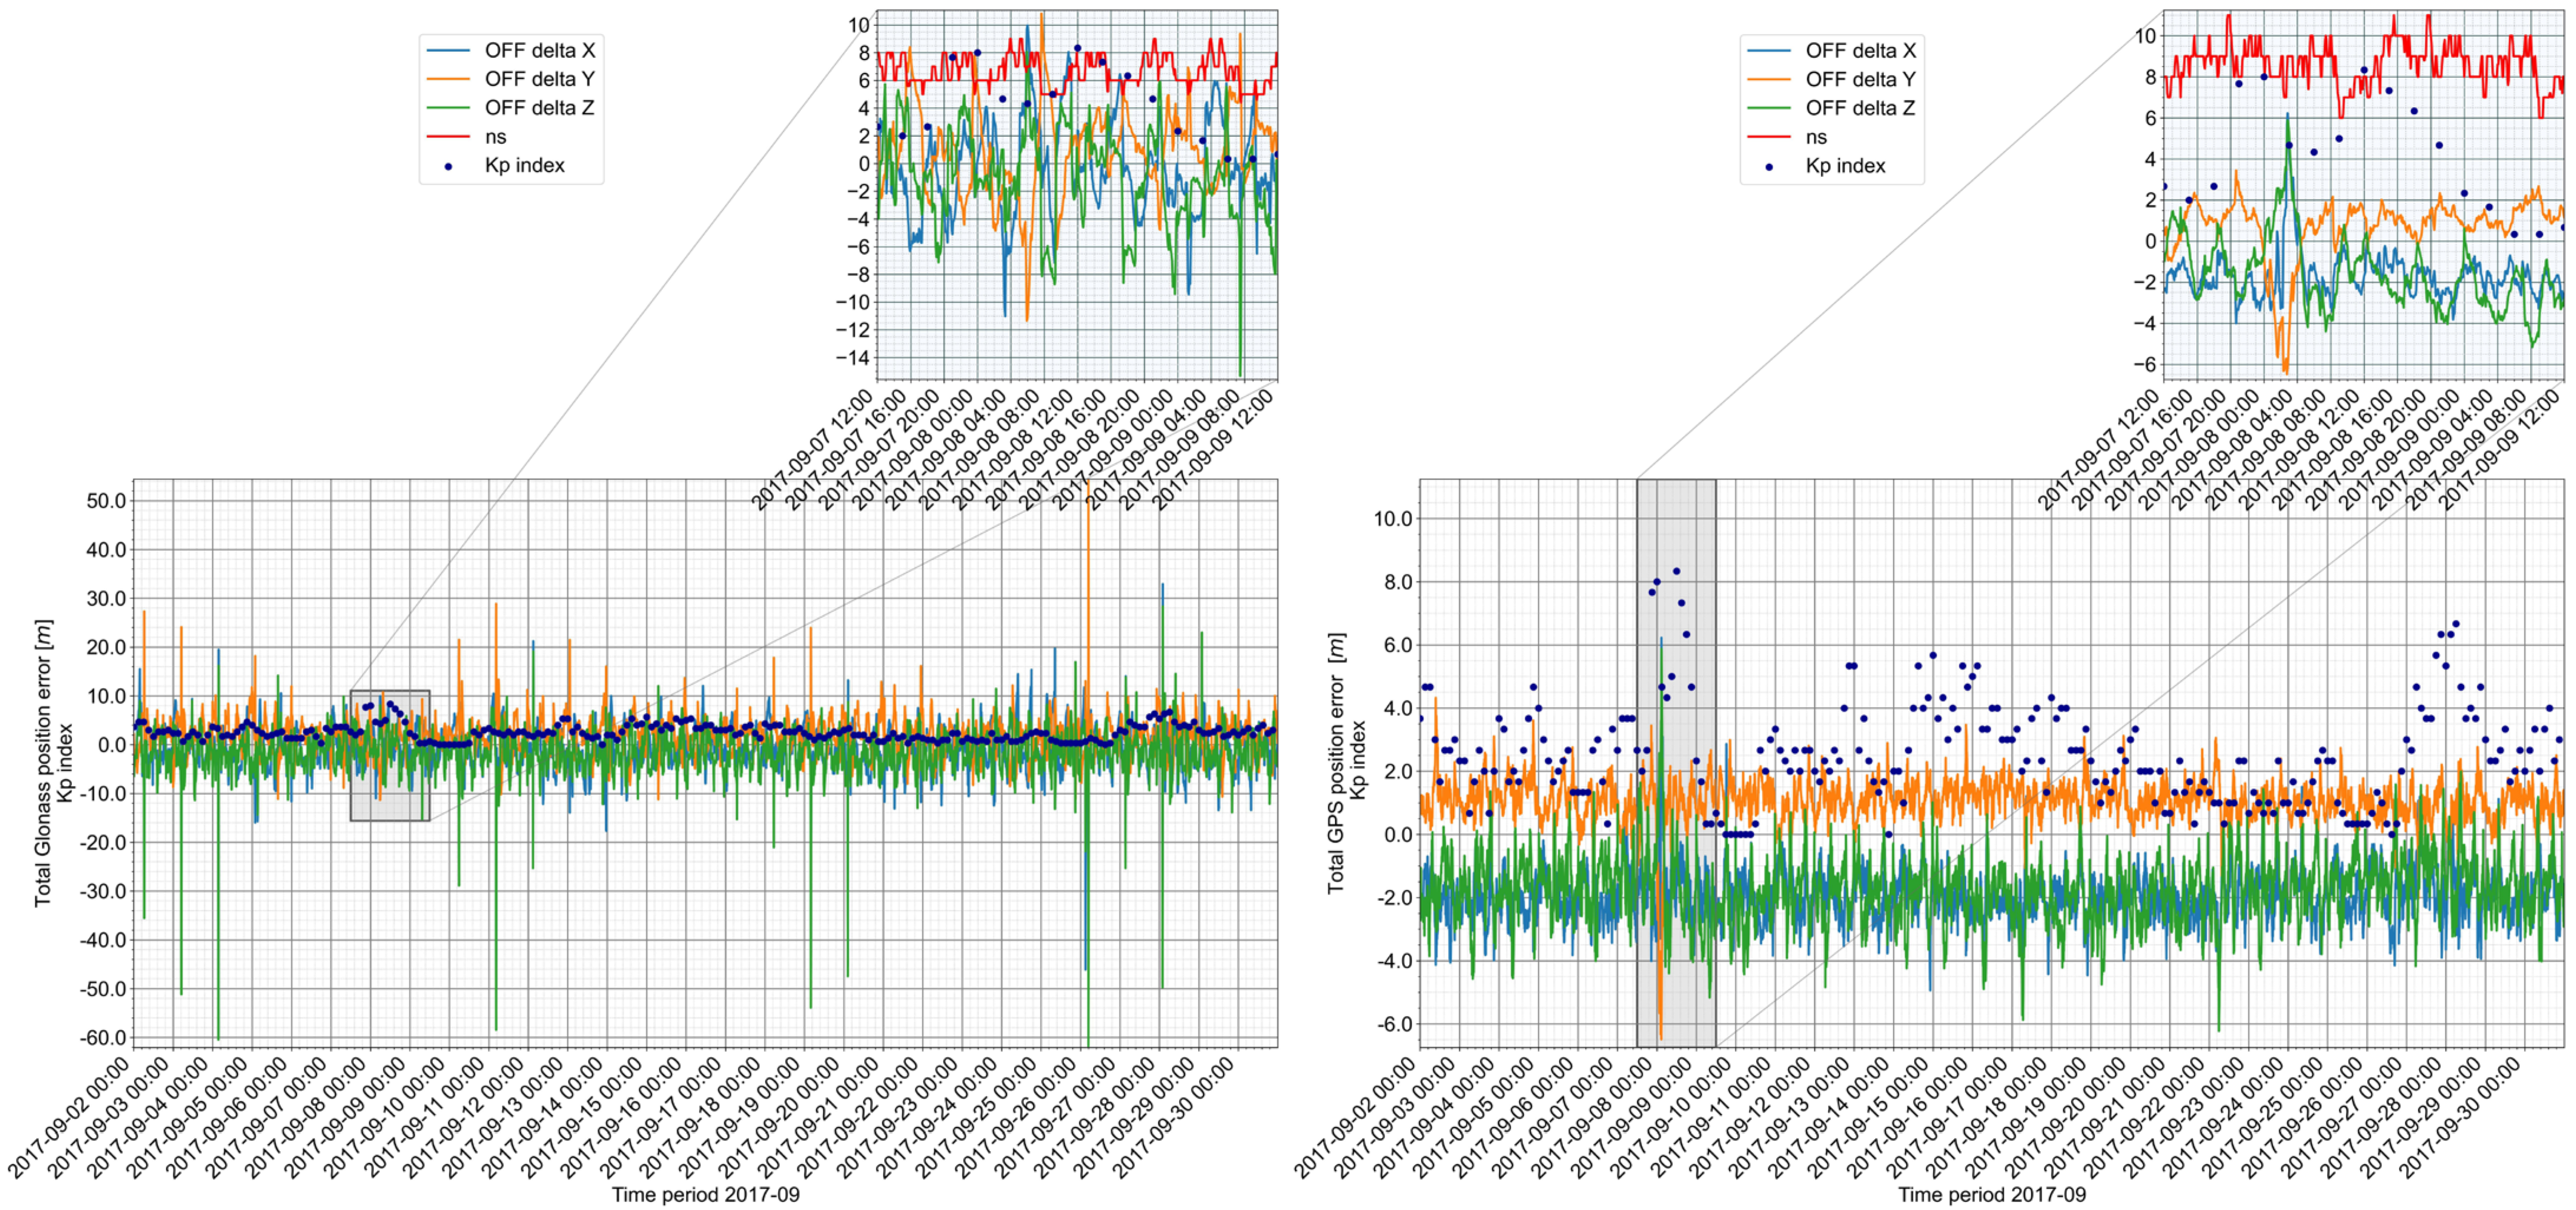Click the gray zoom rectangle in Glonass plot
The image size is (2576, 1210).
tap(390, 755)
